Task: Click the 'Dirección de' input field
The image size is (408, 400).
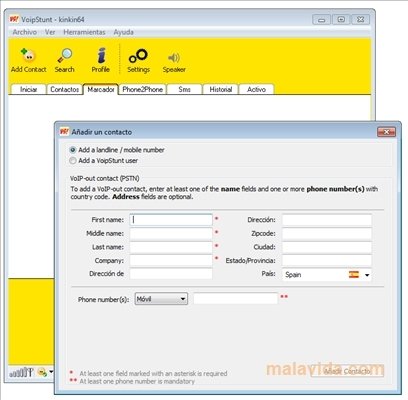Action: (171, 274)
